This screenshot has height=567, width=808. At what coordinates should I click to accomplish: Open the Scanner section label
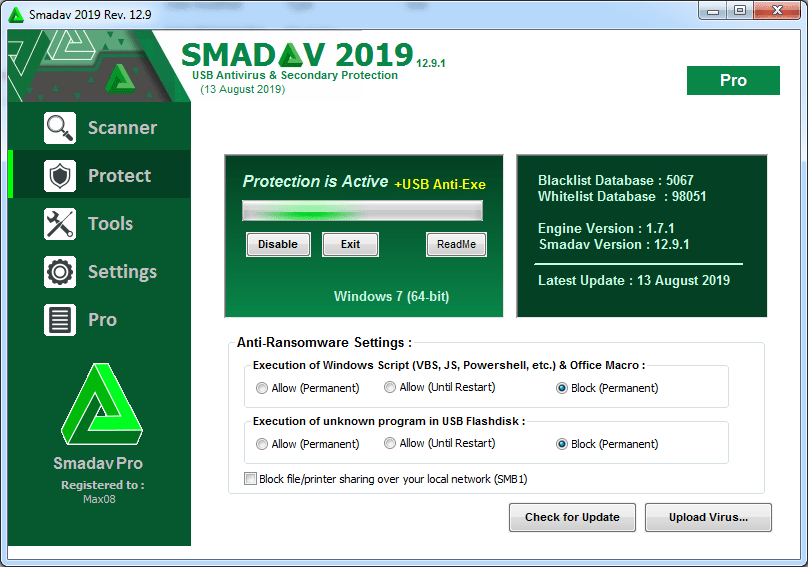pos(122,128)
